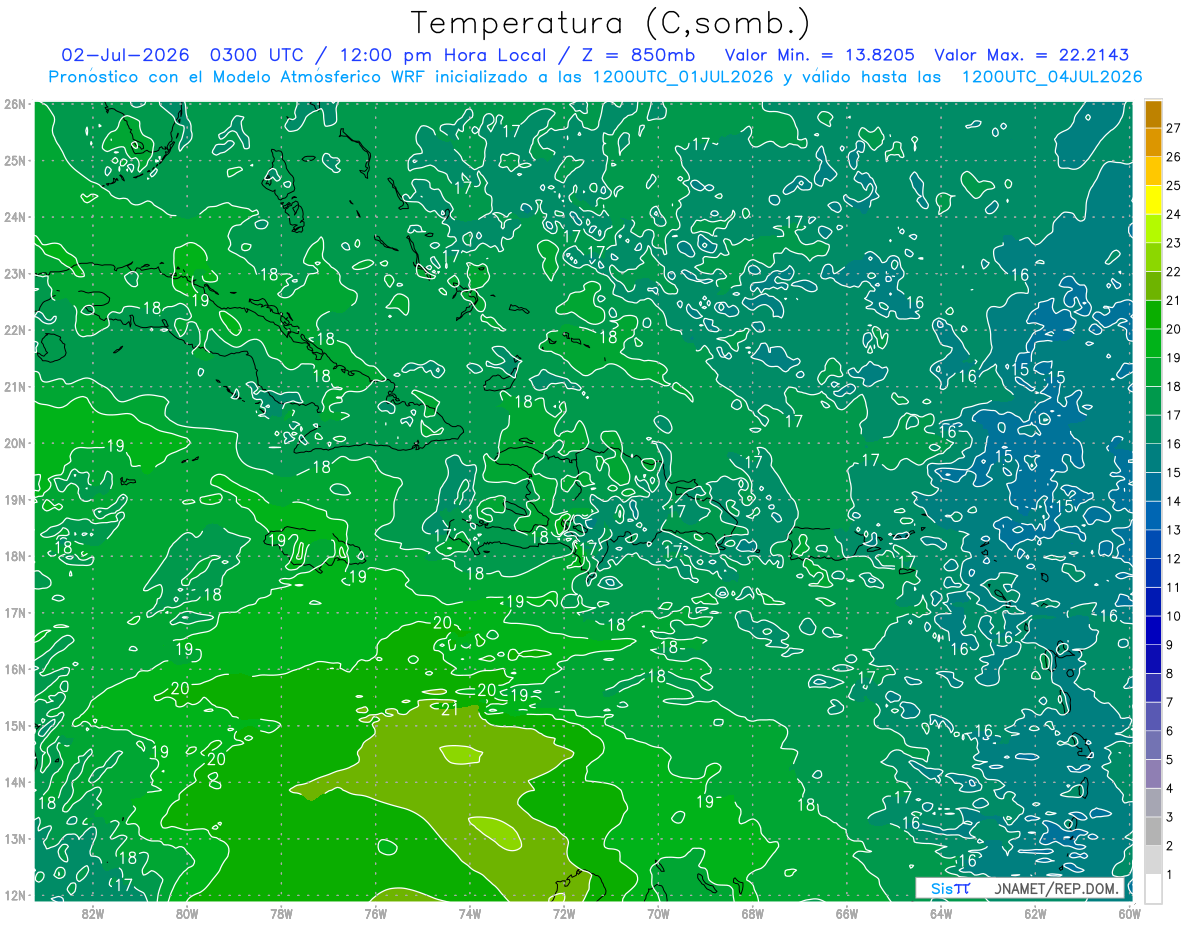This screenshot has height=927, width=1200.
Task: Click the "19N" latitude axis label
Action: click(15, 499)
